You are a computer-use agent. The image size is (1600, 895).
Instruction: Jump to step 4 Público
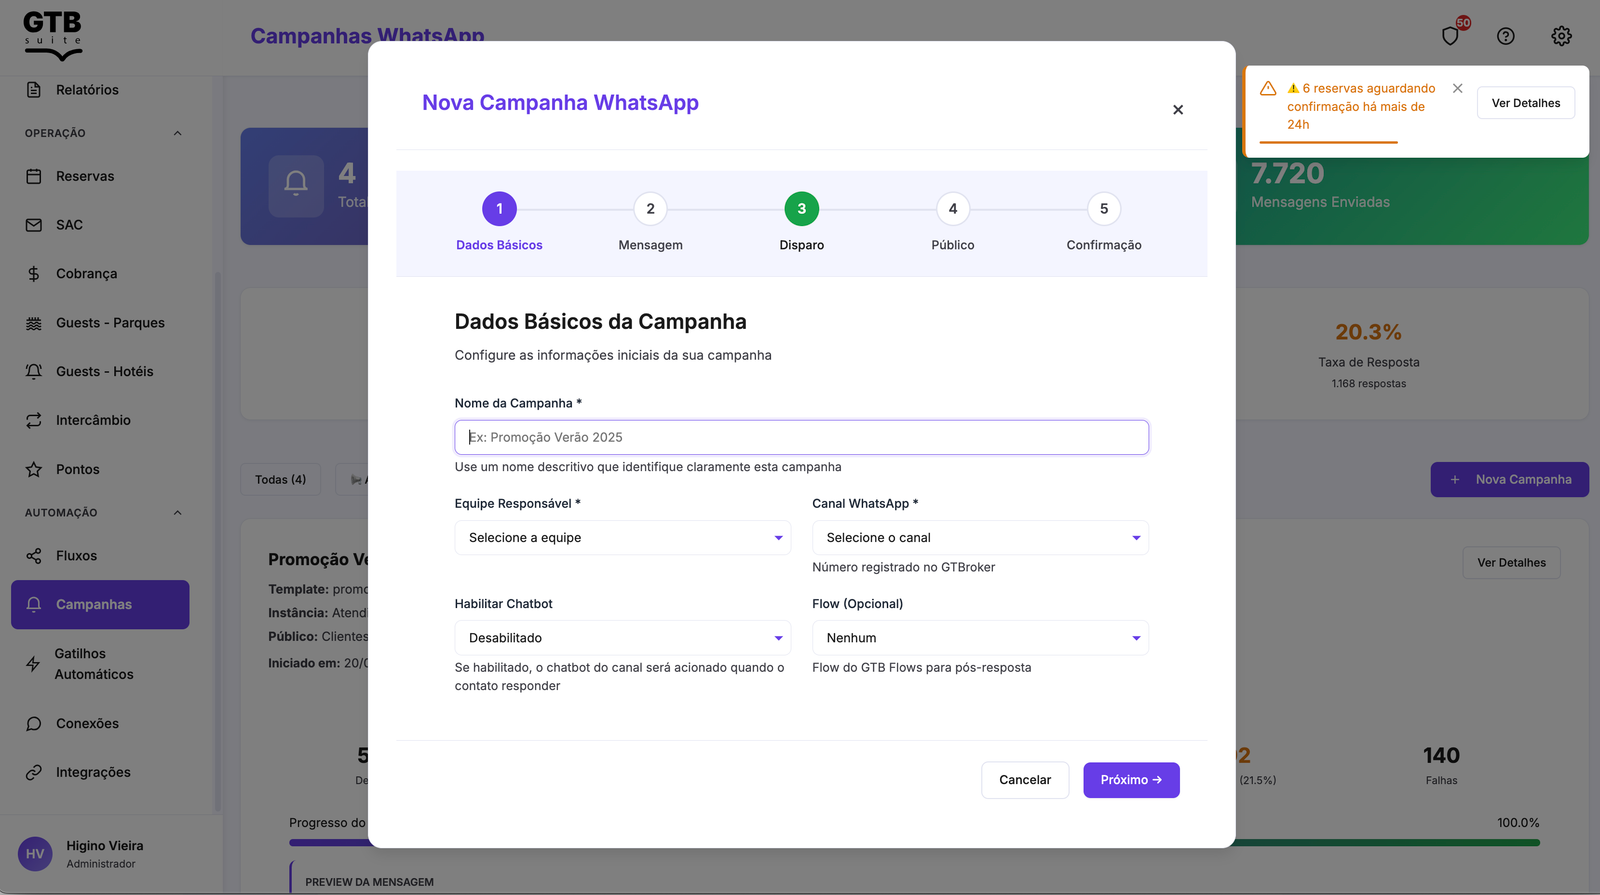pos(953,209)
